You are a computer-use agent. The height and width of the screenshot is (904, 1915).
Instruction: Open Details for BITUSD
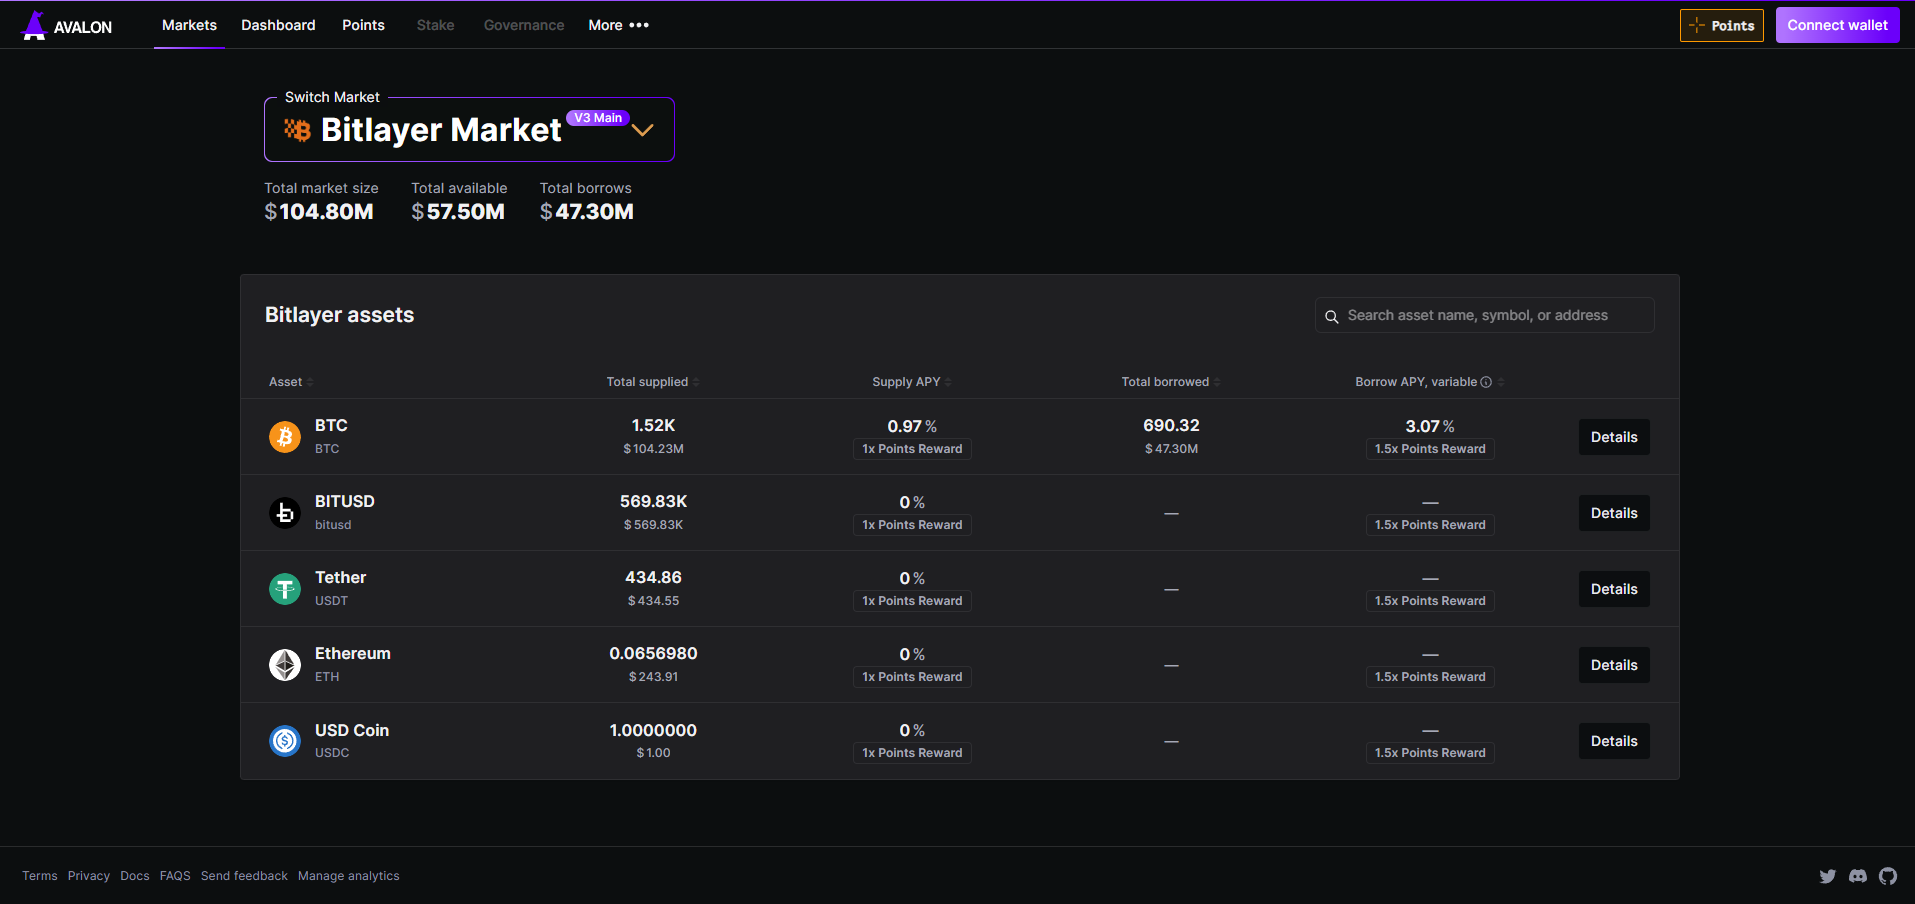coord(1614,513)
